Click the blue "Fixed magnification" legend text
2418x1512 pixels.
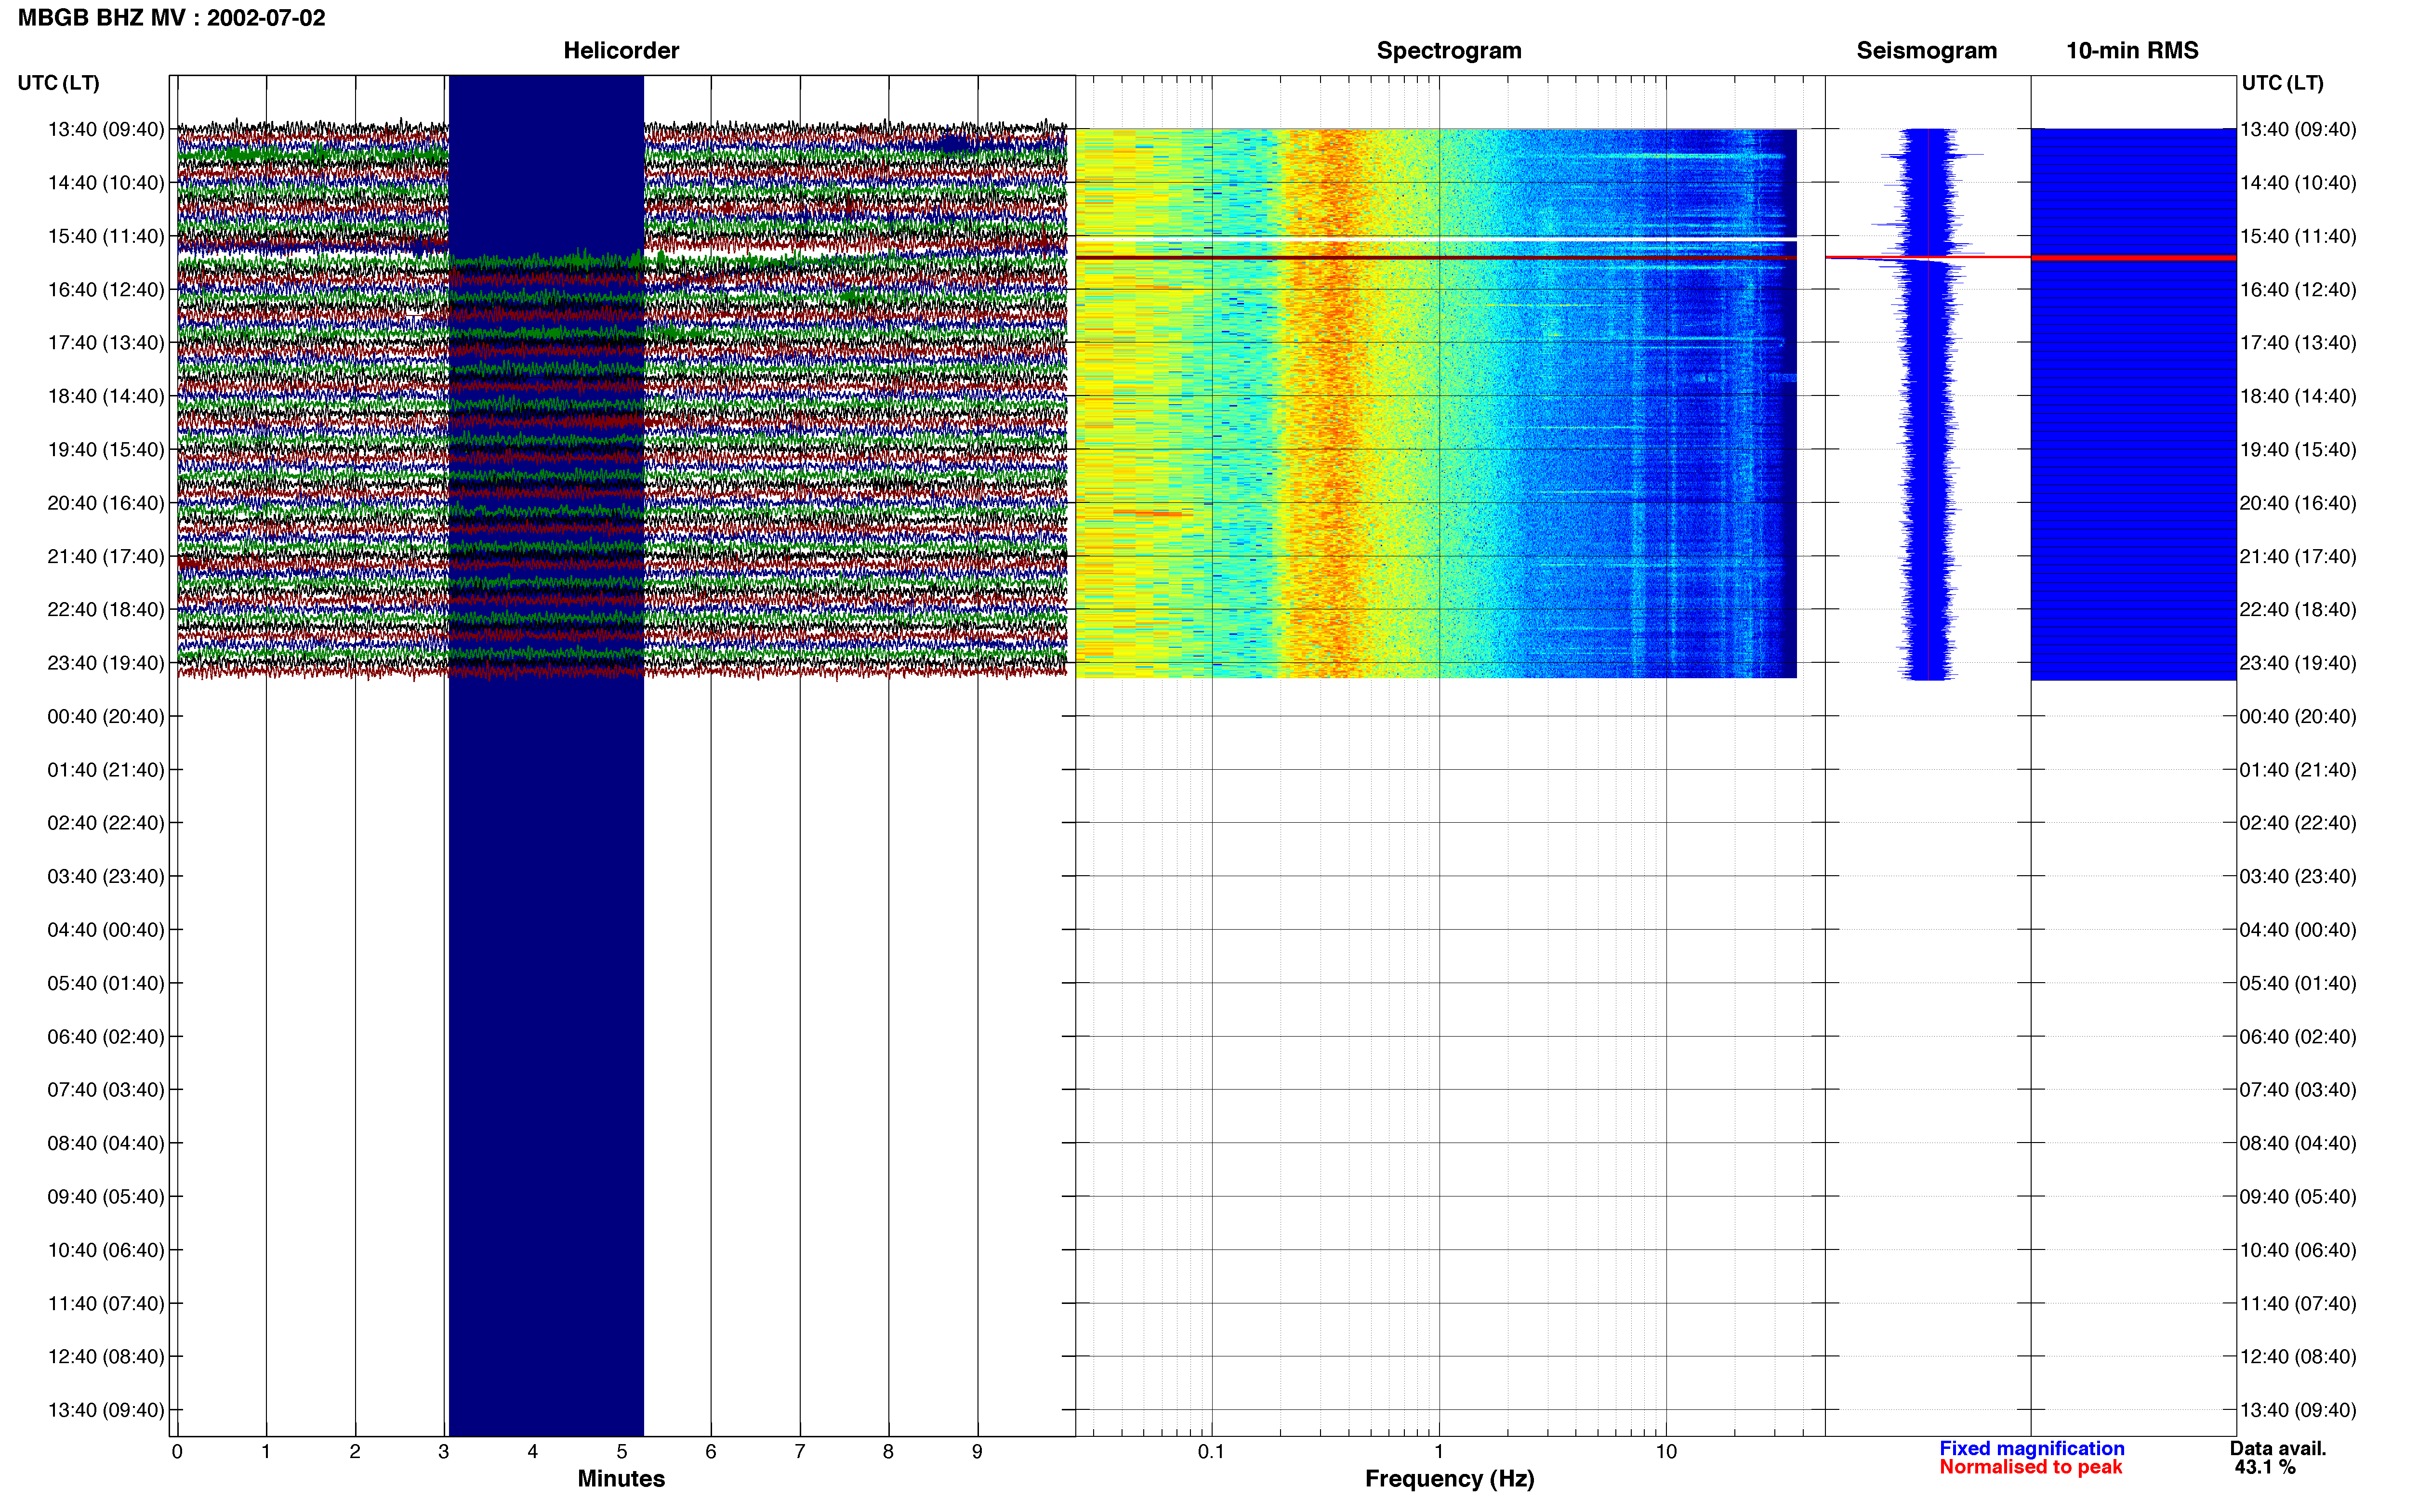tap(2032, 1449)
